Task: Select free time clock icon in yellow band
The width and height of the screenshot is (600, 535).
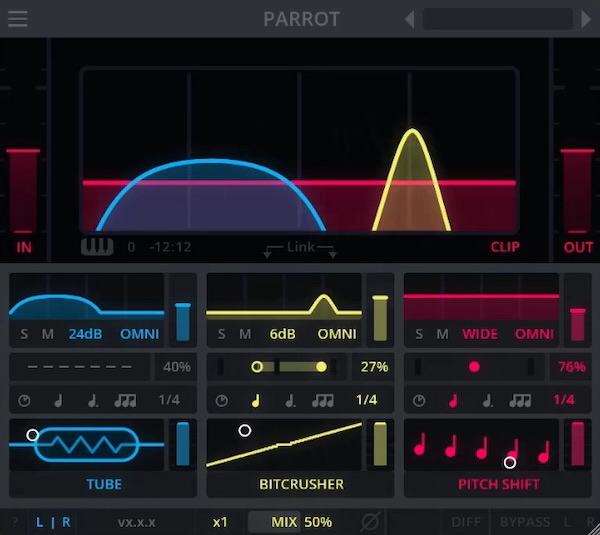Action: [x=222, y=401]
